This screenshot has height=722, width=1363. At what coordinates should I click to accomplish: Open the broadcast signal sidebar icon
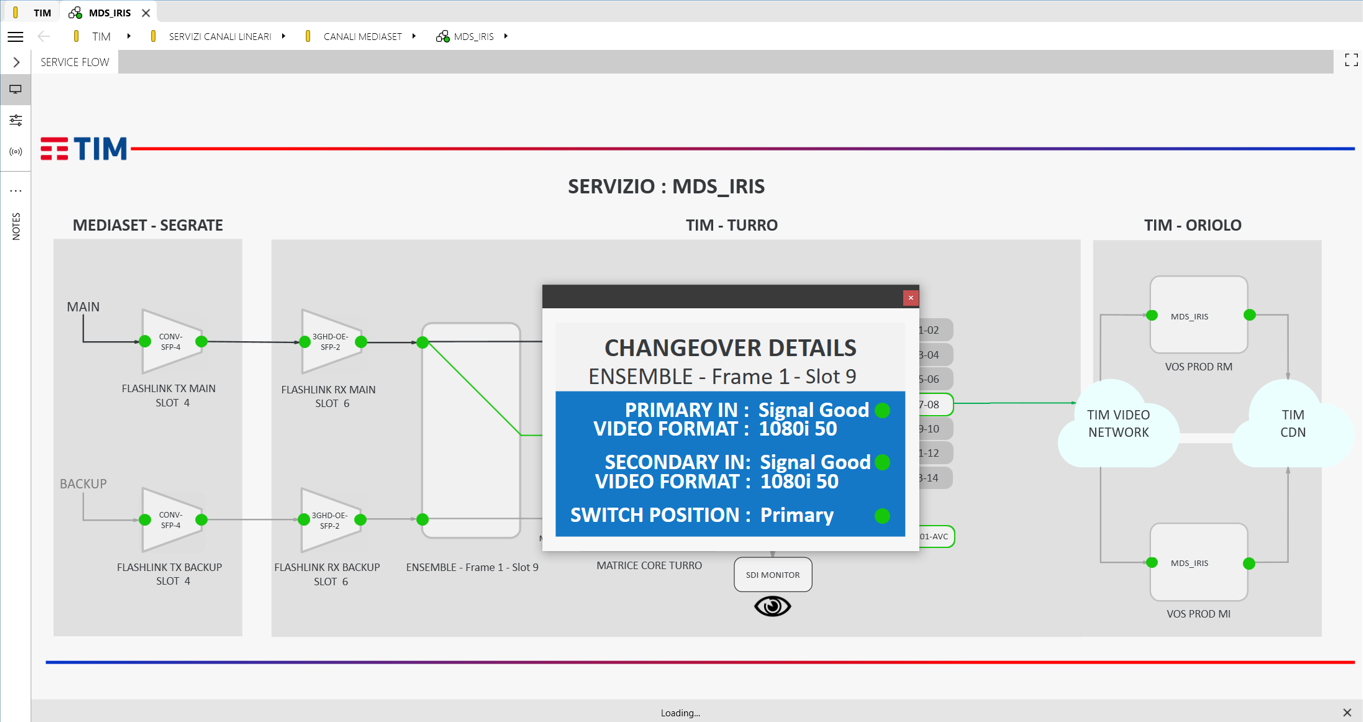[16, 152]
